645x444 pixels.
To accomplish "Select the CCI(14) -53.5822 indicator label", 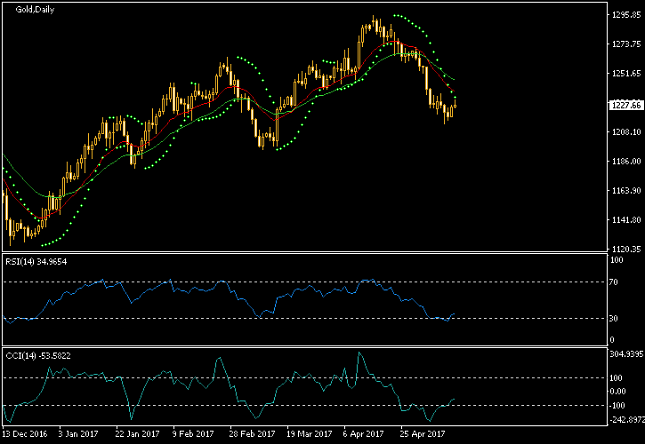I will [38, 356].
